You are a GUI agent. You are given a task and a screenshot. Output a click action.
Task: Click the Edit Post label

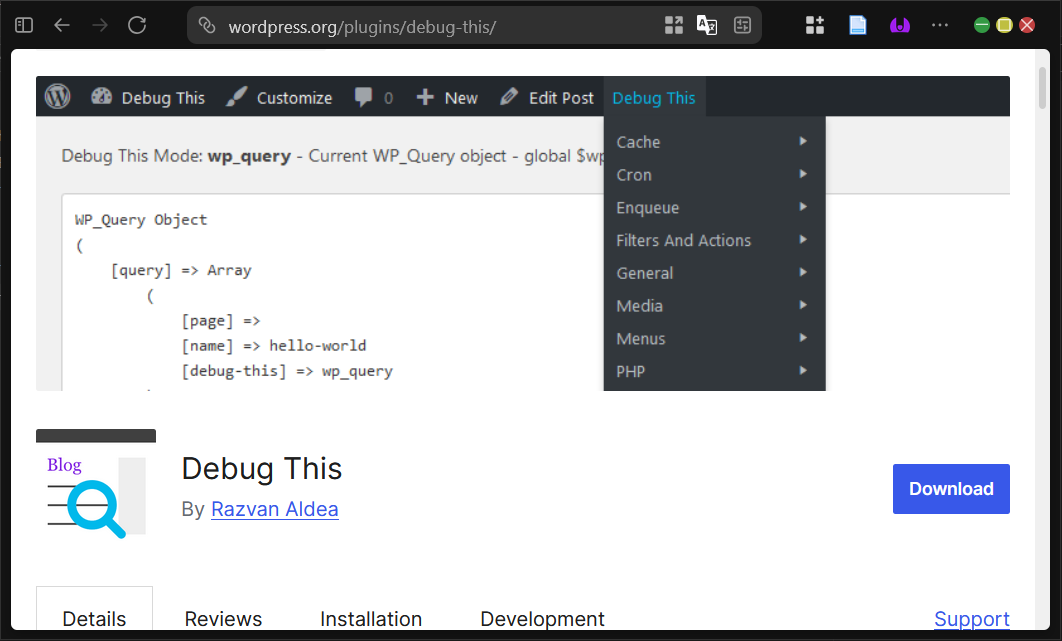point(561,98)
